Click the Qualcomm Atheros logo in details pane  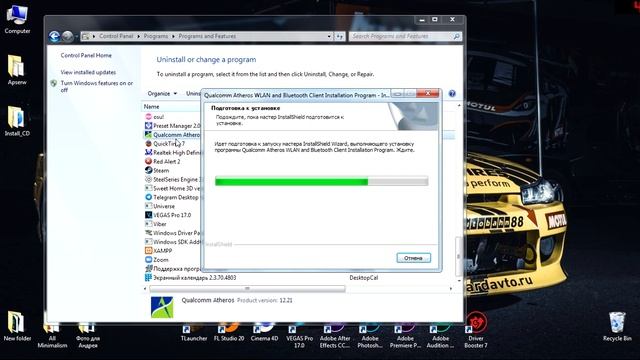[x=162, y=307]
